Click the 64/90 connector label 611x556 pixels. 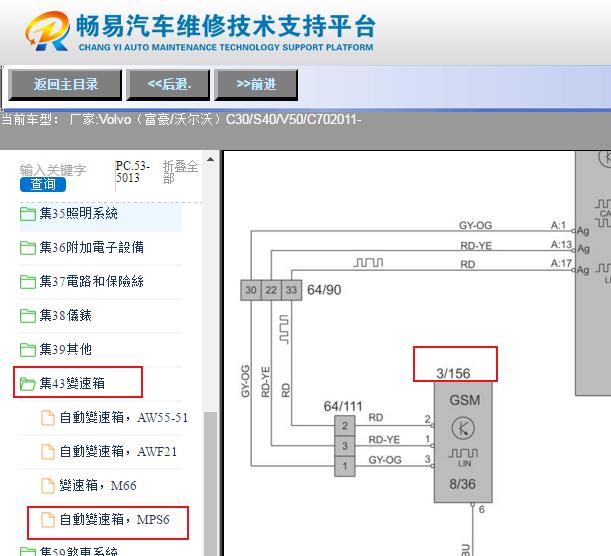coord(324,290)
